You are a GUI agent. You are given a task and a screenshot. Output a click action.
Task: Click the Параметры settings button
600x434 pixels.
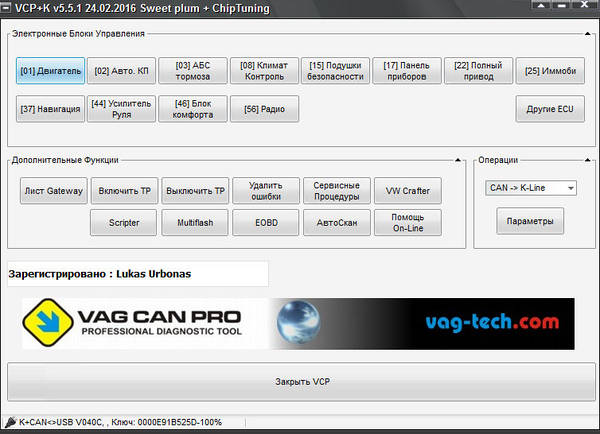(x=528, y=221)
